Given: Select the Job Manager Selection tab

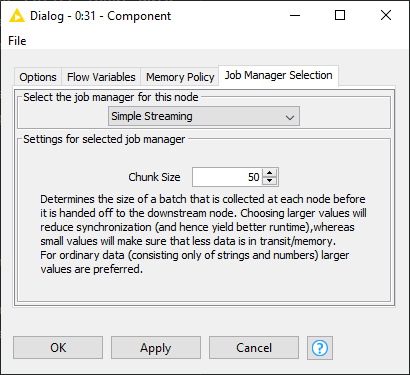Looking at the screenshot, I should coord(278,75).
